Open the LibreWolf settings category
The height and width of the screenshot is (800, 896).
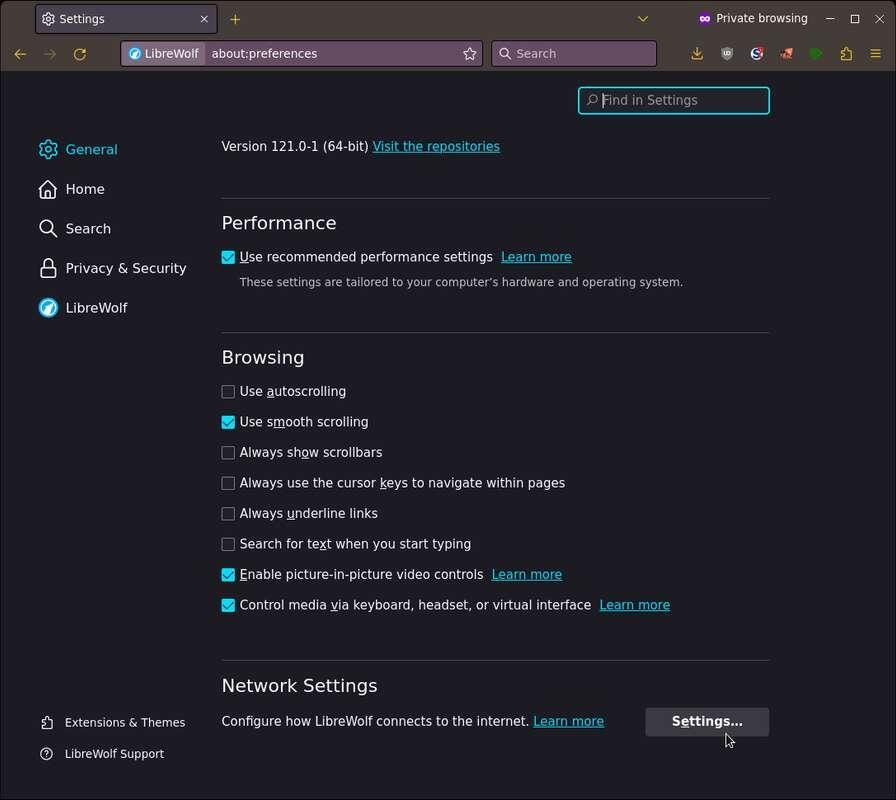tap(96, 307)
